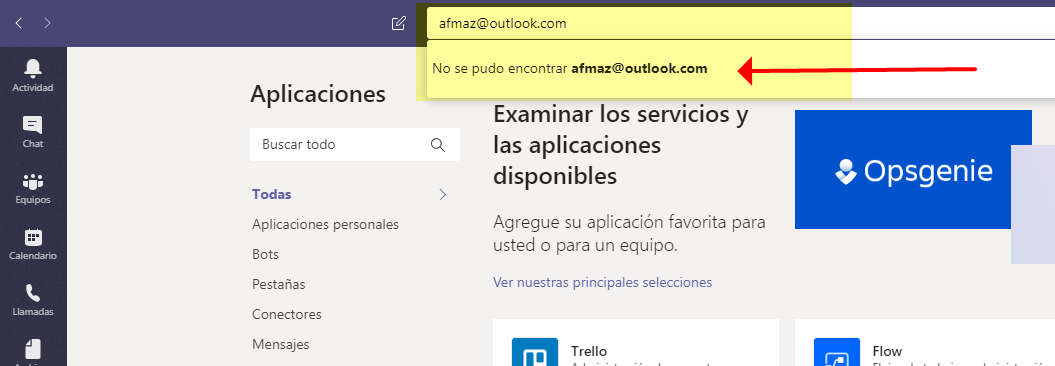
Task: Start a new chat with compose icon
Action: (x=398, y=24)
